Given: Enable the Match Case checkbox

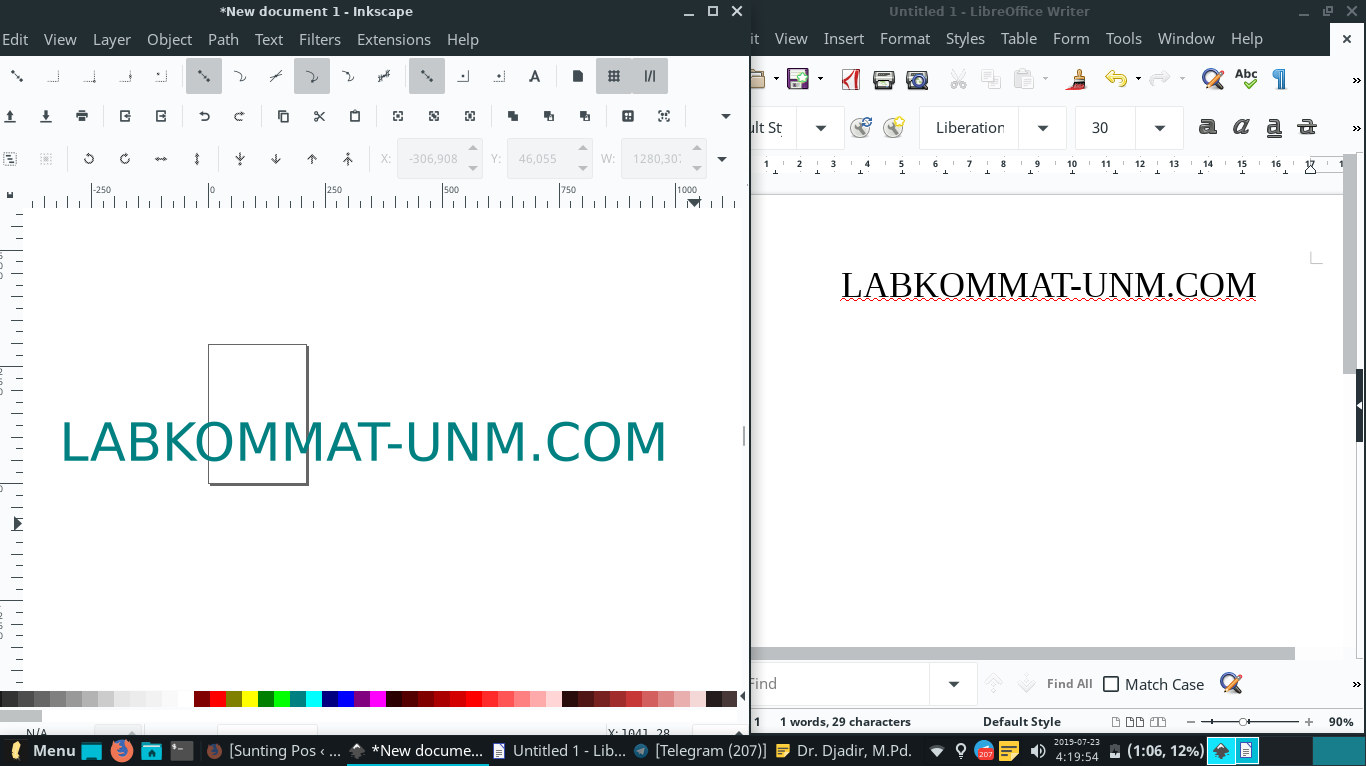Looking at the screenshot, I should [1111, 684].
